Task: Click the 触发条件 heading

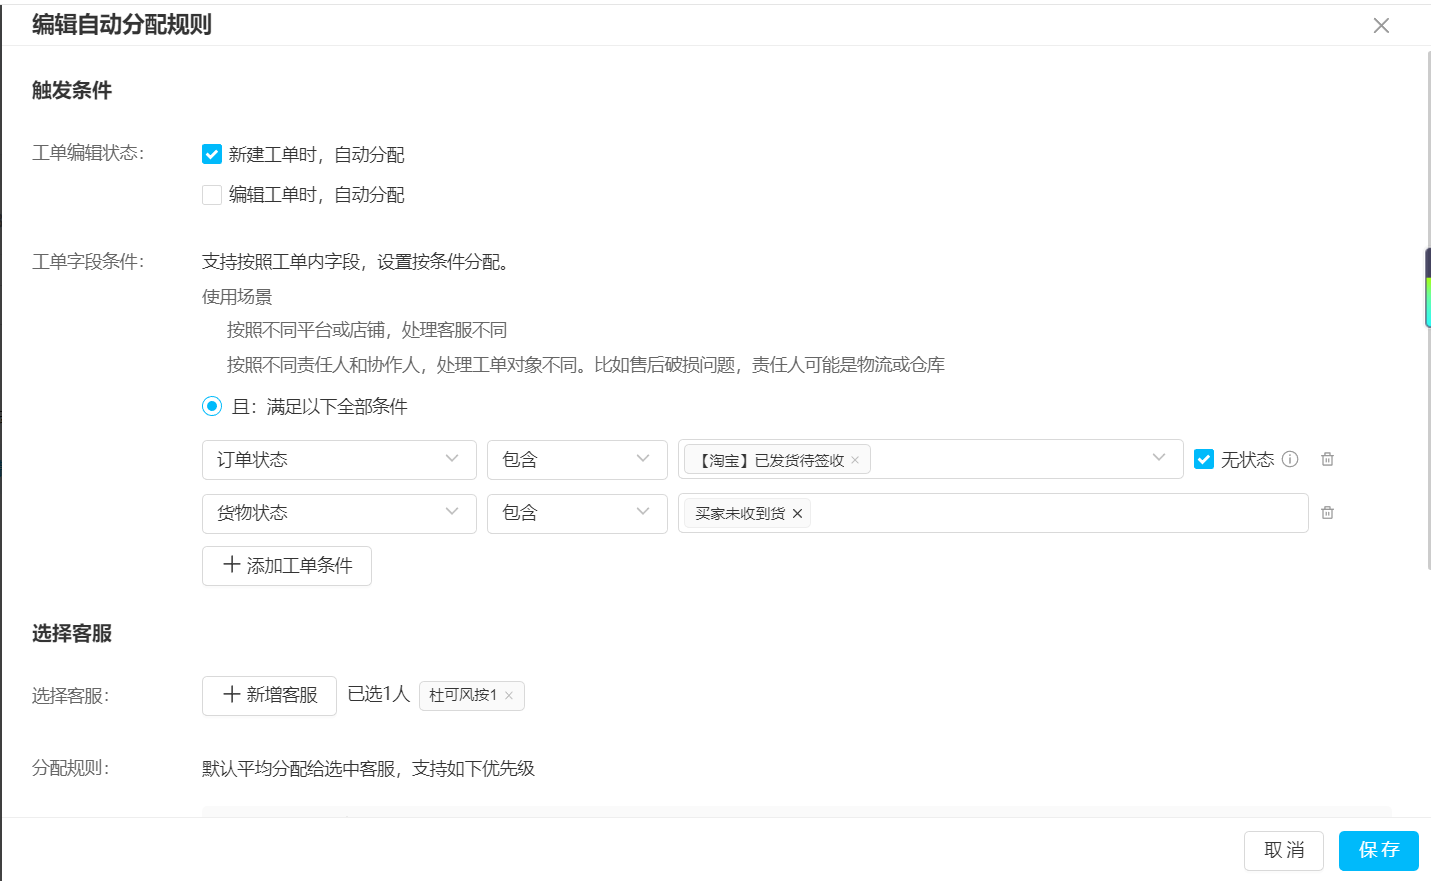Action: pyautogui.click(x=72, y=91)
